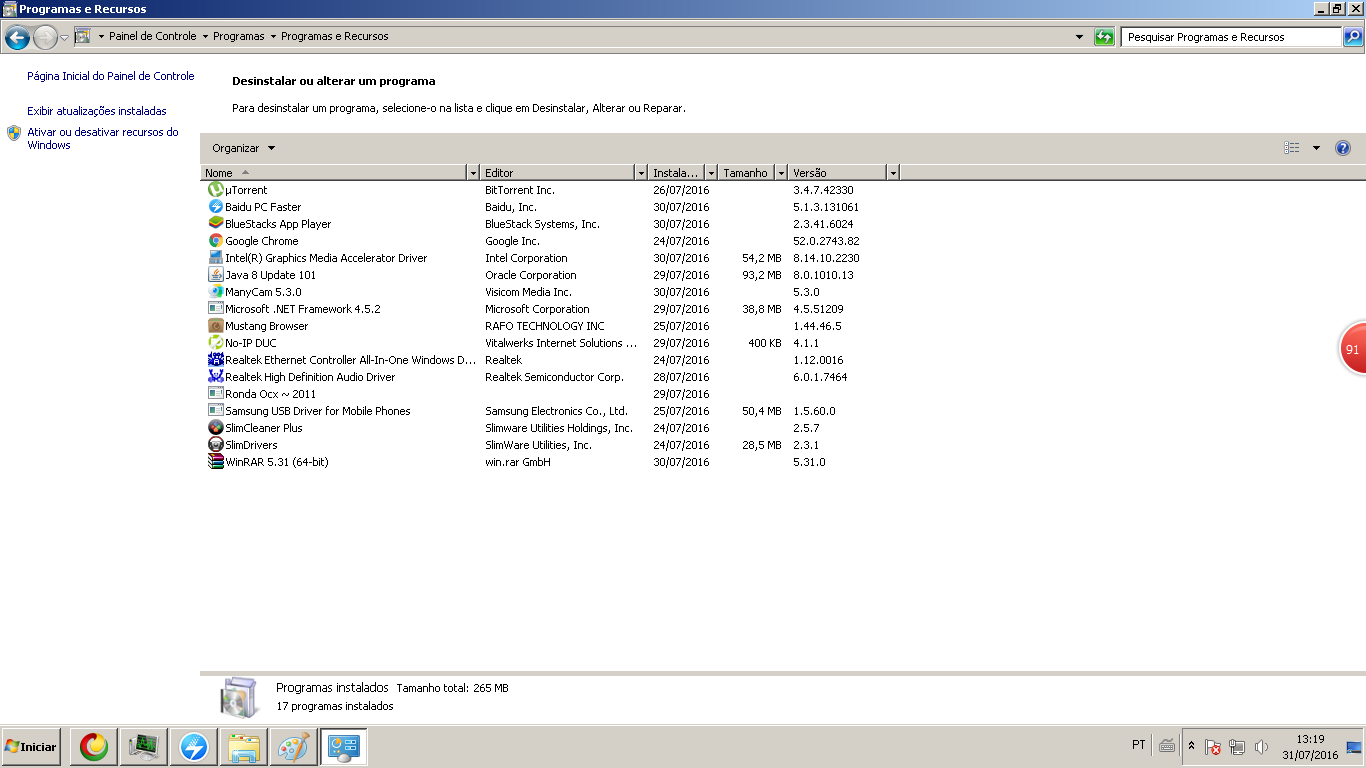Click Painel de Controle breadcrumb
Image resolution: width=1366 pixels, height=768 pixels.
click(x=153, y=36)
